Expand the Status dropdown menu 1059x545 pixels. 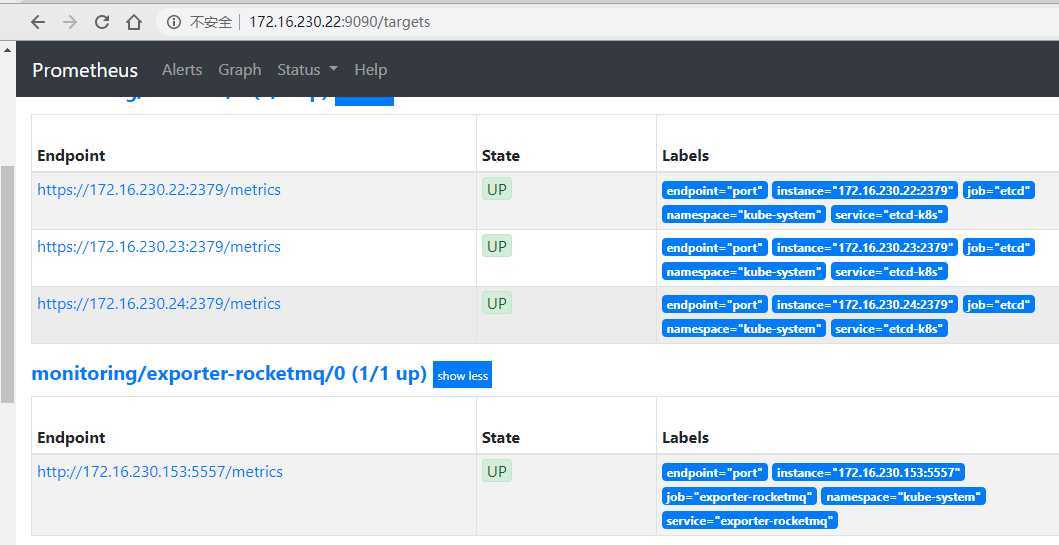pos(307,70)
